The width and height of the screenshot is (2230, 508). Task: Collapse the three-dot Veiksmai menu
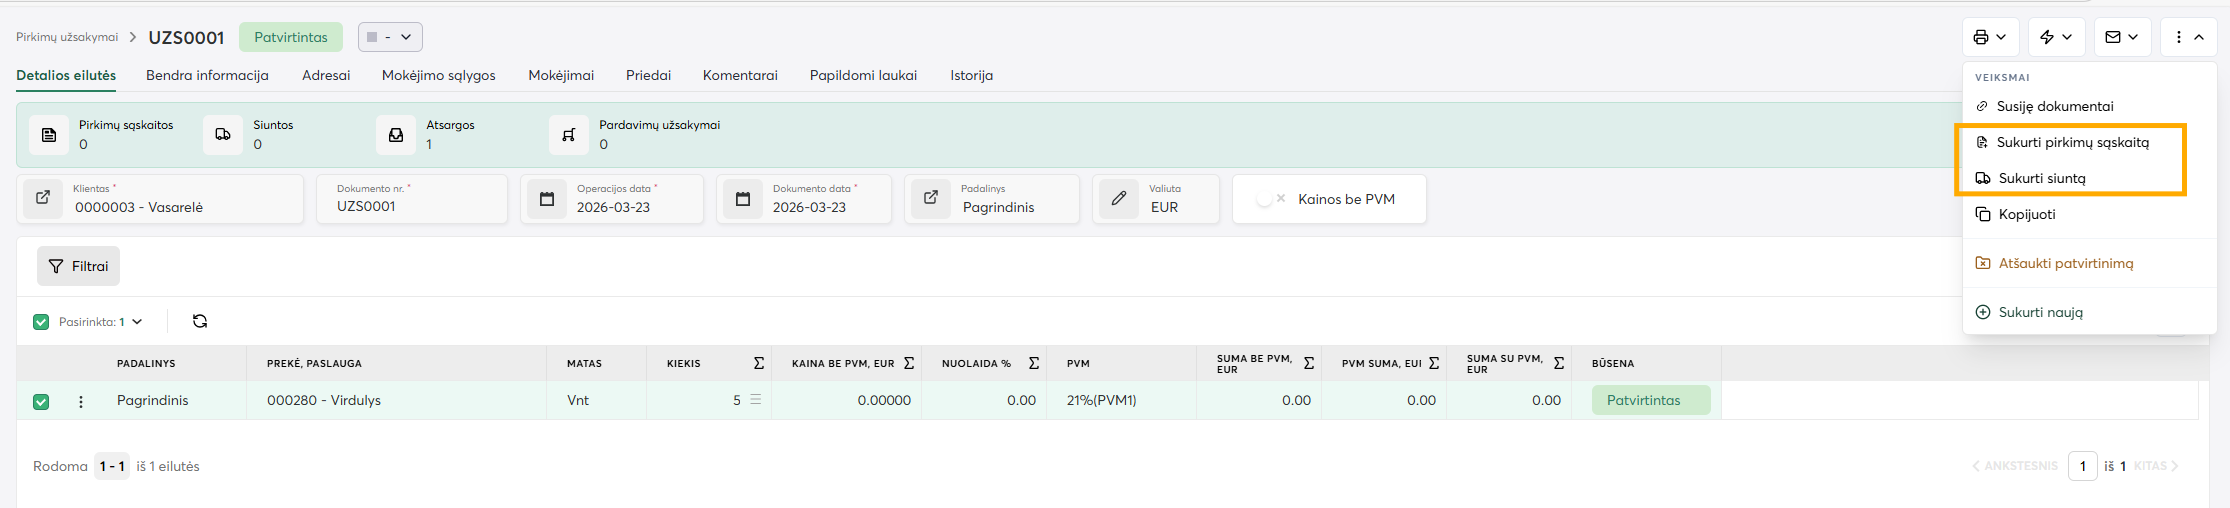coord(2188,37)
